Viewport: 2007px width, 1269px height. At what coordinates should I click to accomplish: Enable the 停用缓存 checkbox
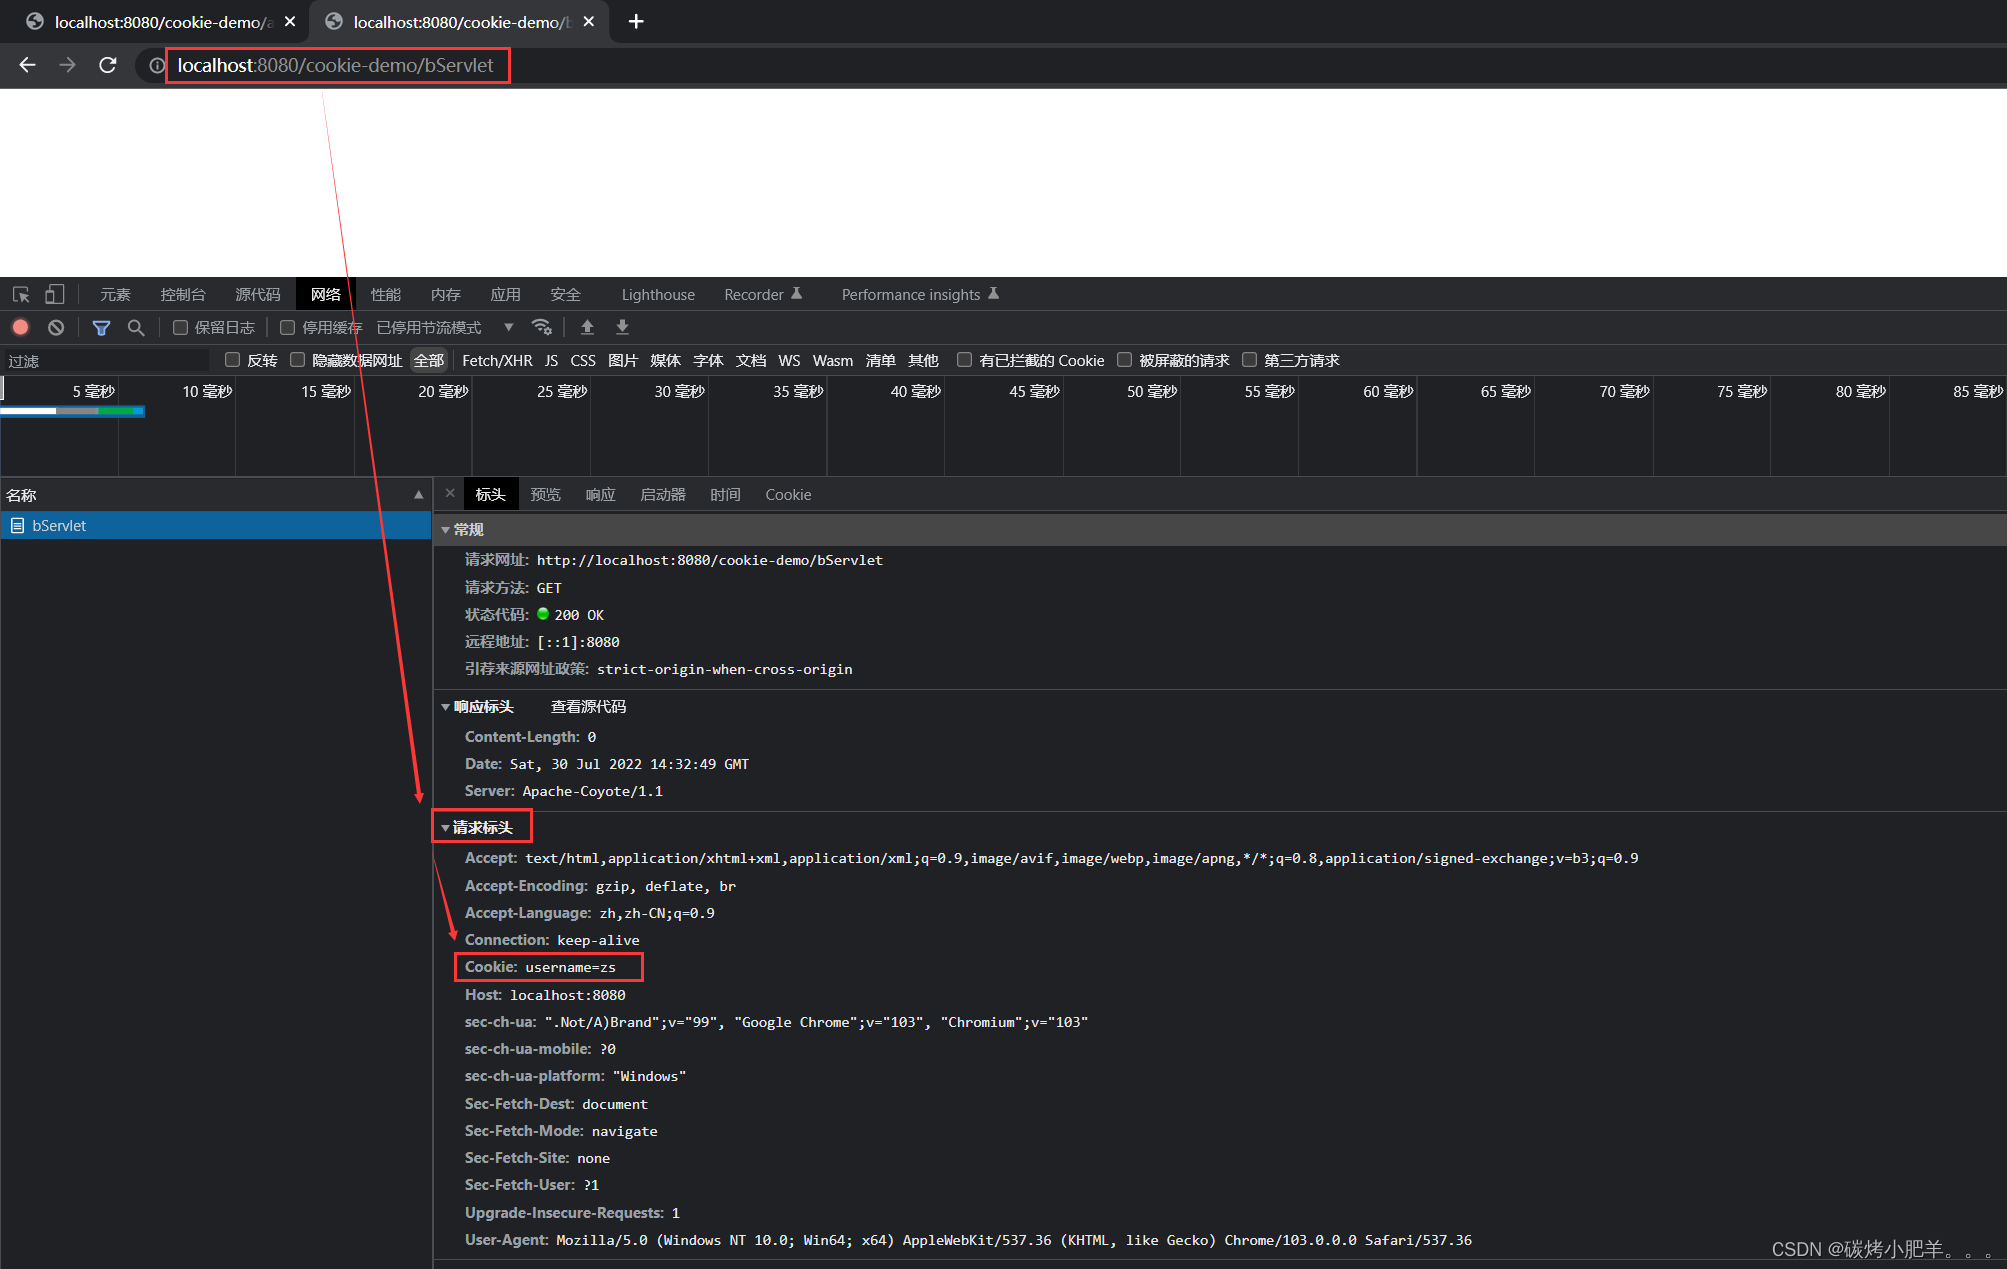click(287, 327)
